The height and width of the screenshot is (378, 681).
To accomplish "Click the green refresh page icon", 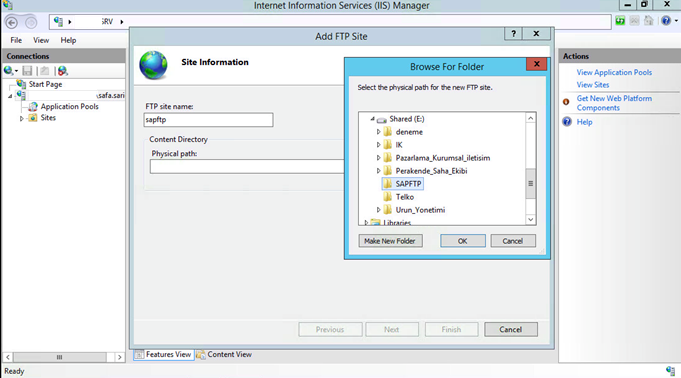I will coord(620,21).
